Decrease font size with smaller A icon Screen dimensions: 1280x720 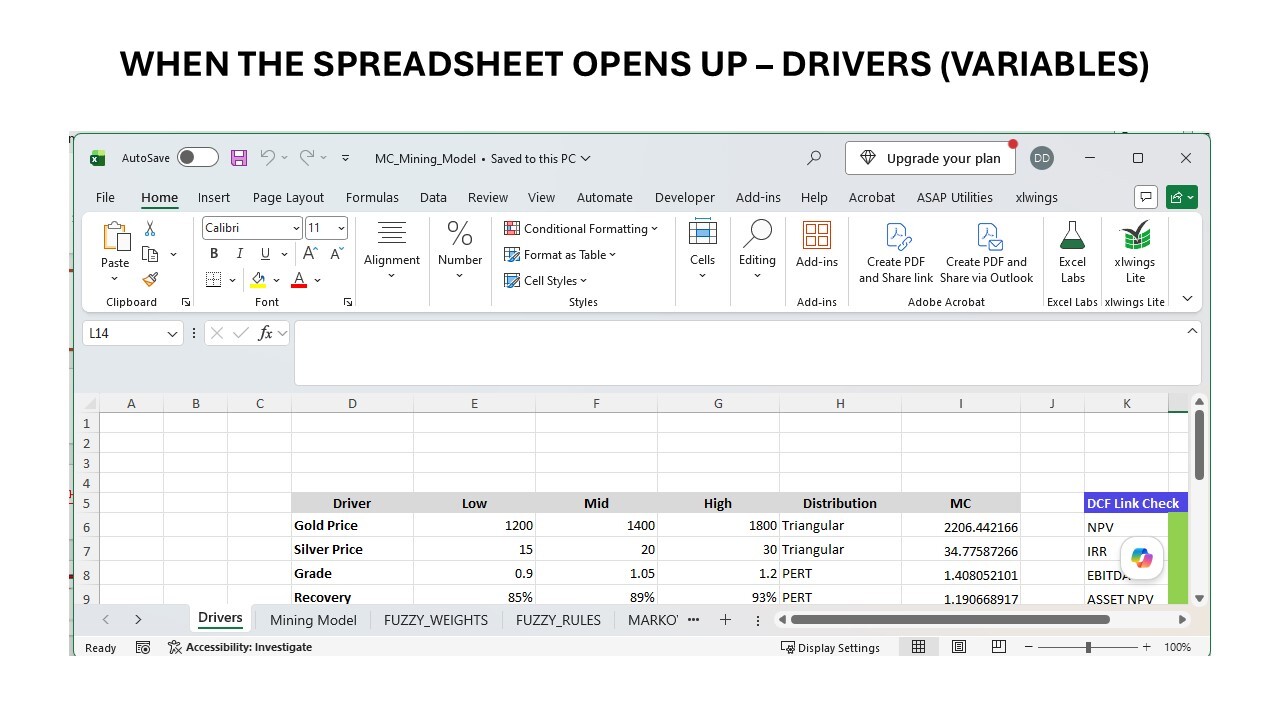(337, 254)
